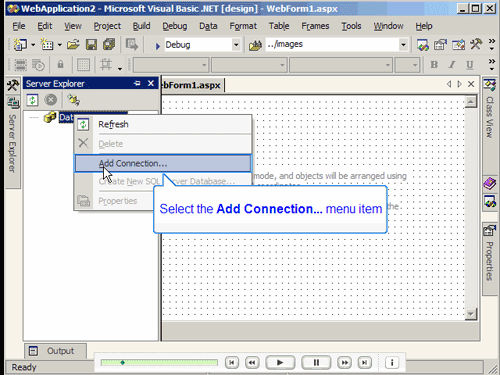
Task: Show more formatting toolbar options chevron
Action: tap(492, 65)
